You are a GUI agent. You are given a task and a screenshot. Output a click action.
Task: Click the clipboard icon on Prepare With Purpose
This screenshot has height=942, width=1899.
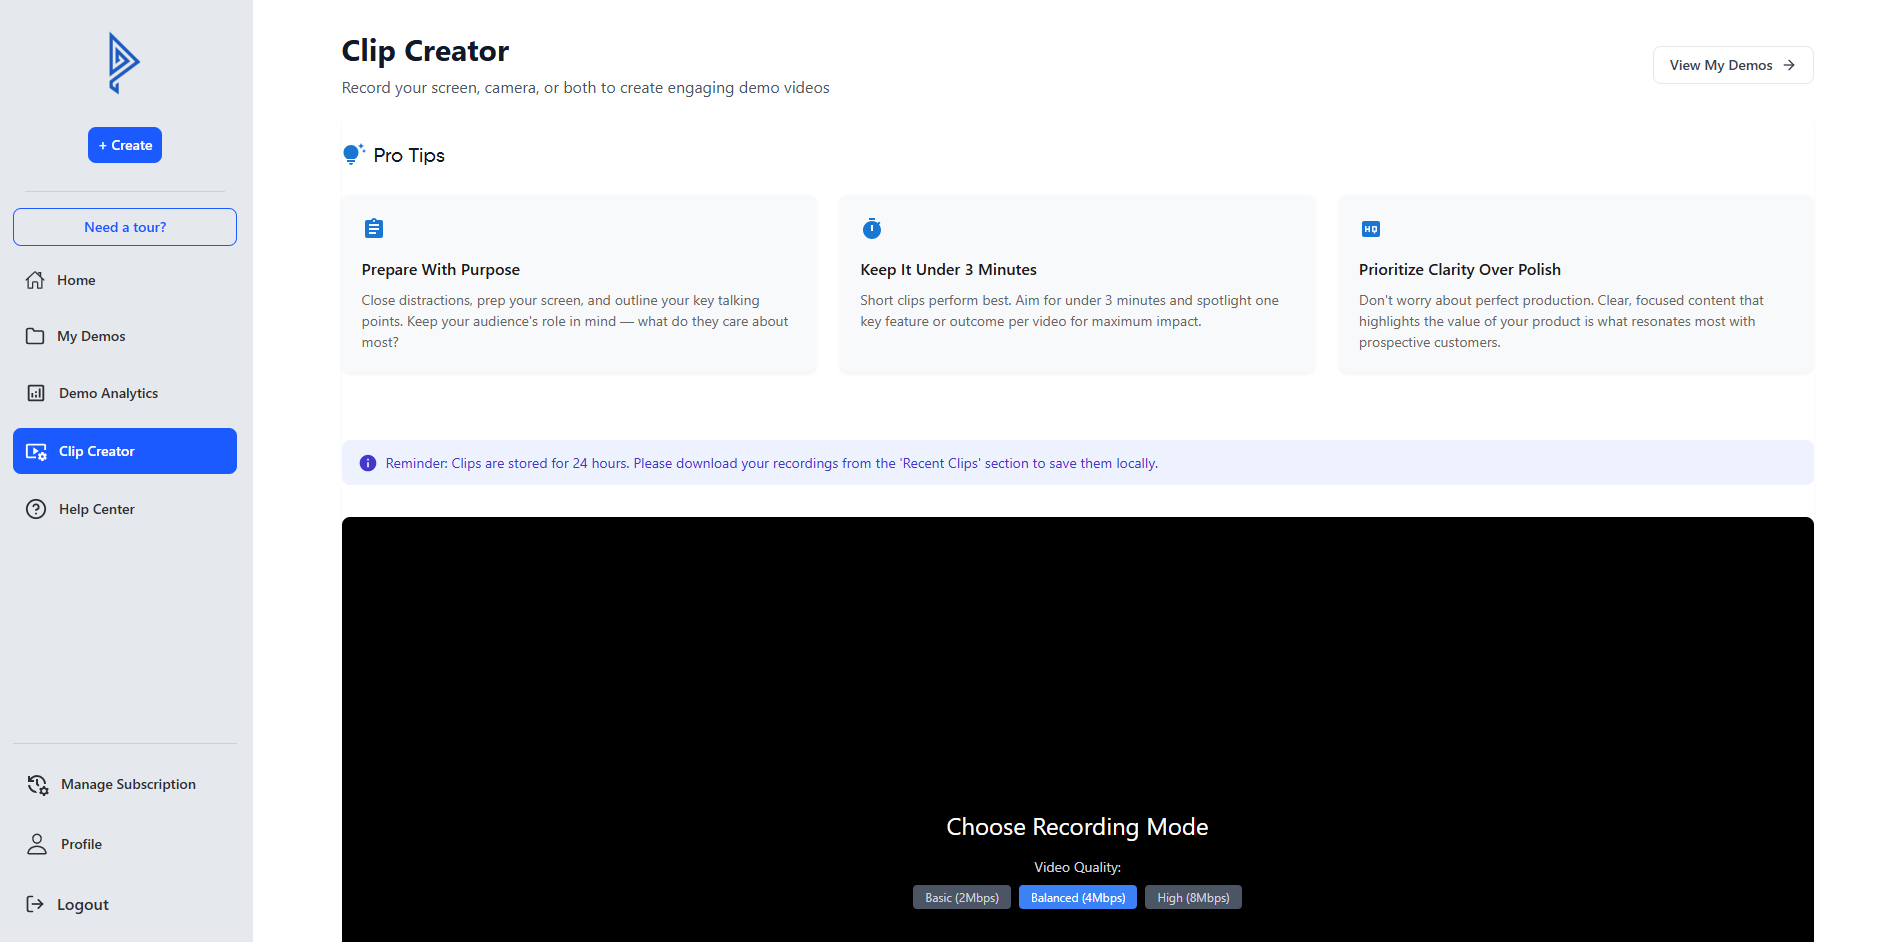(374, 228)
